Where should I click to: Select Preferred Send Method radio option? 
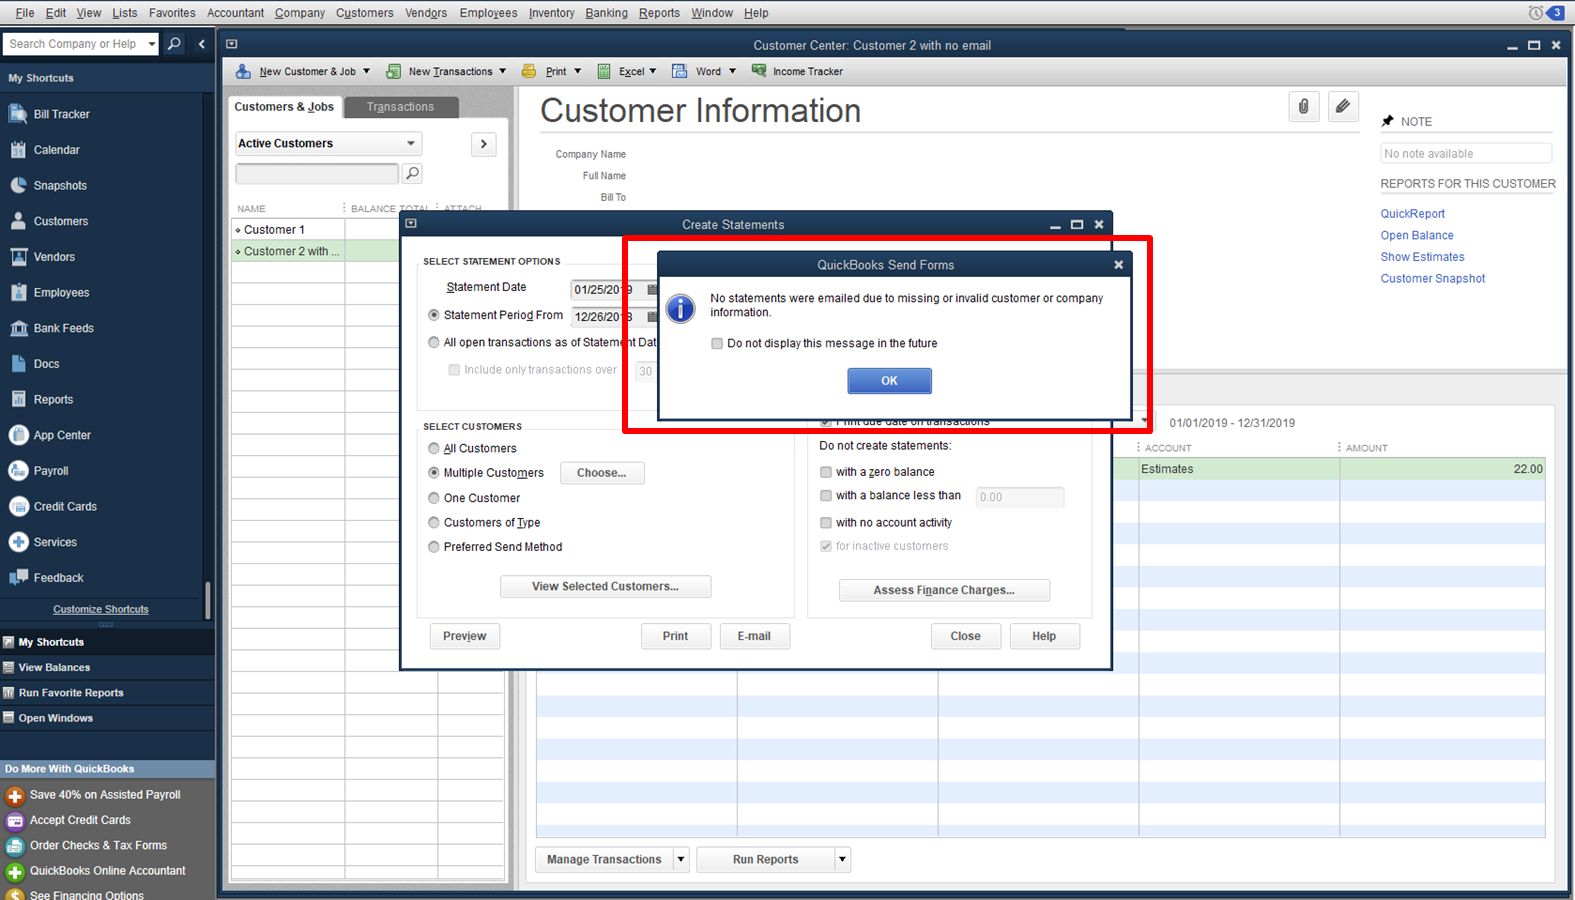tap(434, 547)
